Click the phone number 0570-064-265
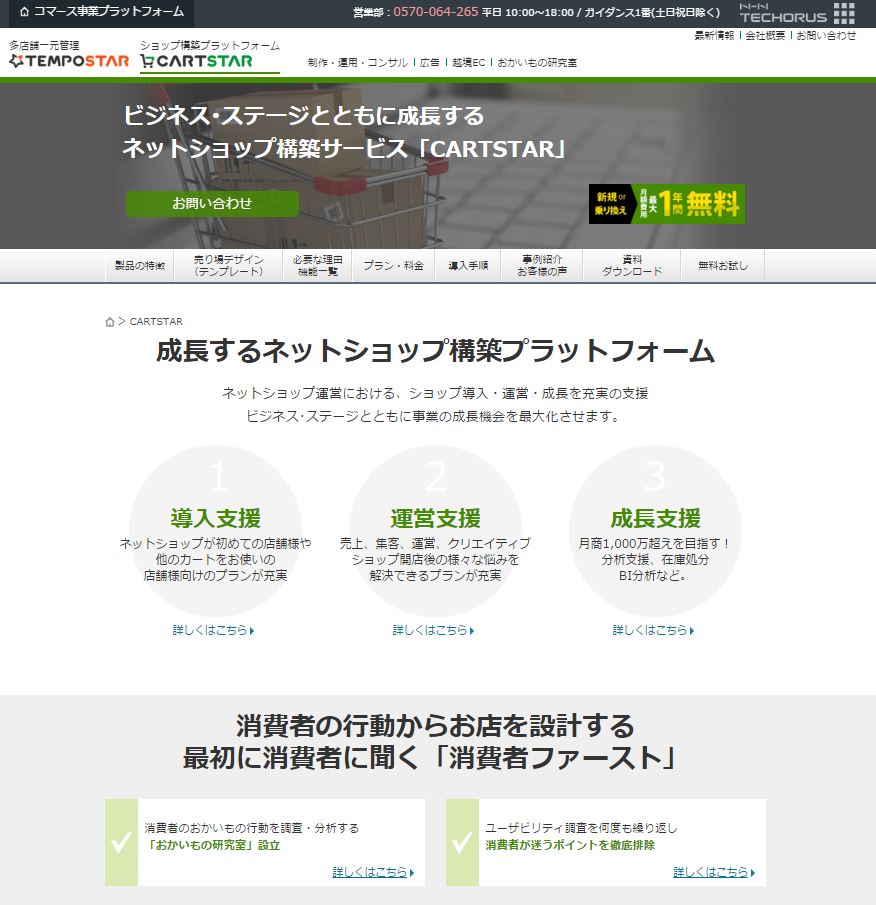 (436, 12)
